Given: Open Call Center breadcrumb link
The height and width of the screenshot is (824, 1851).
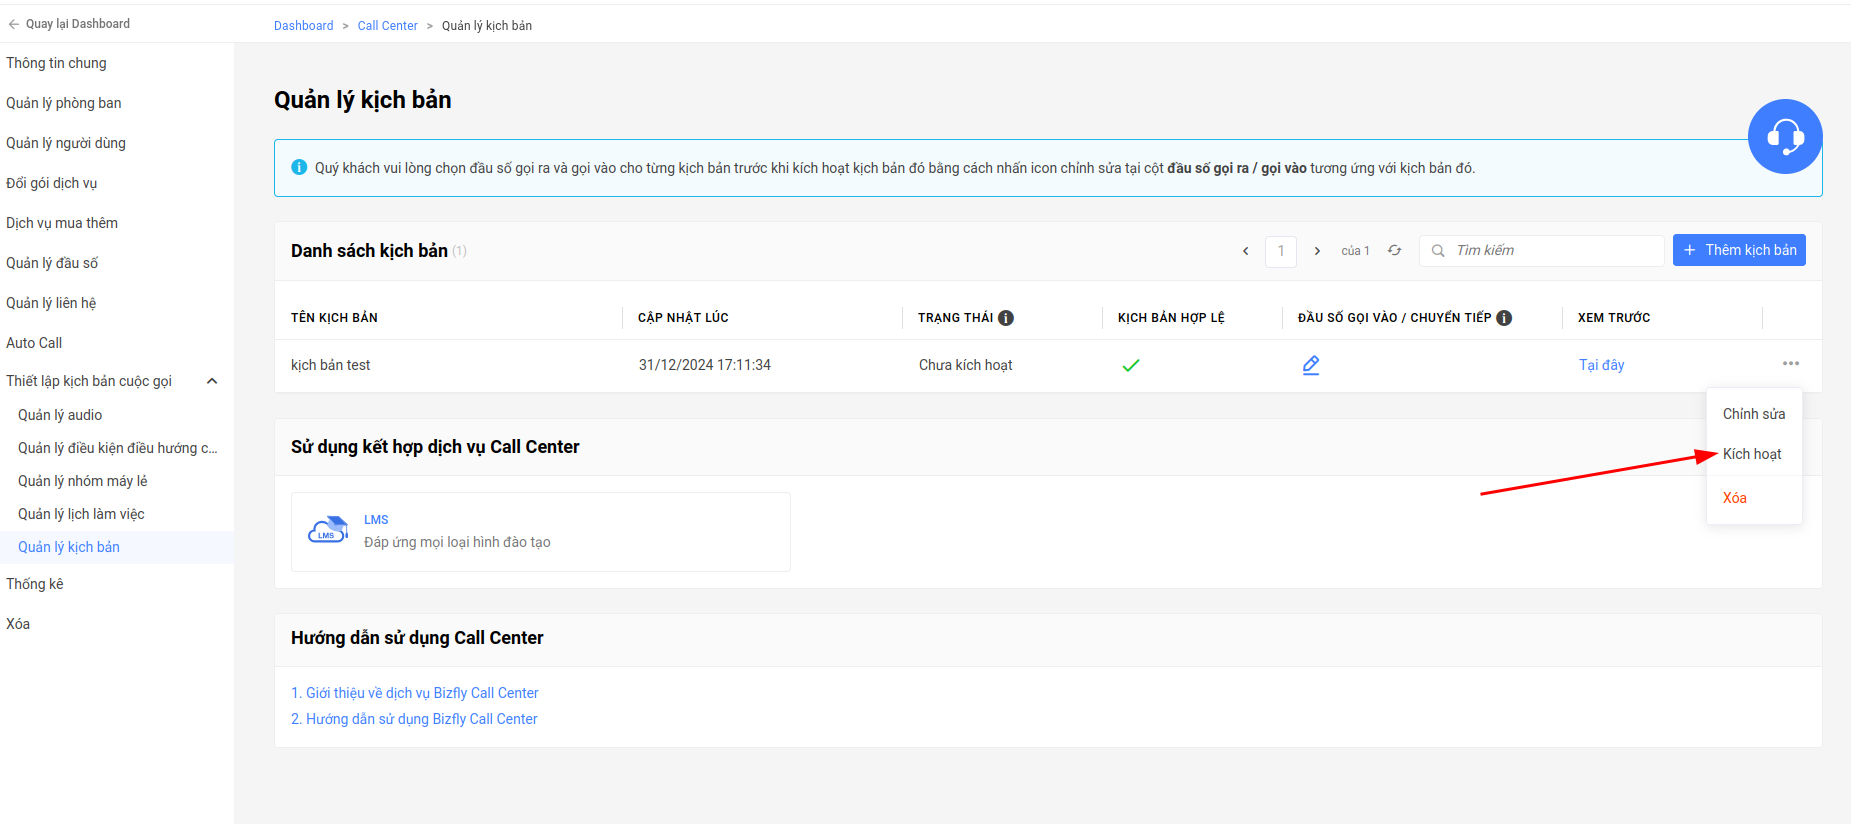Looking at the screenshot, I should [388, 26].
